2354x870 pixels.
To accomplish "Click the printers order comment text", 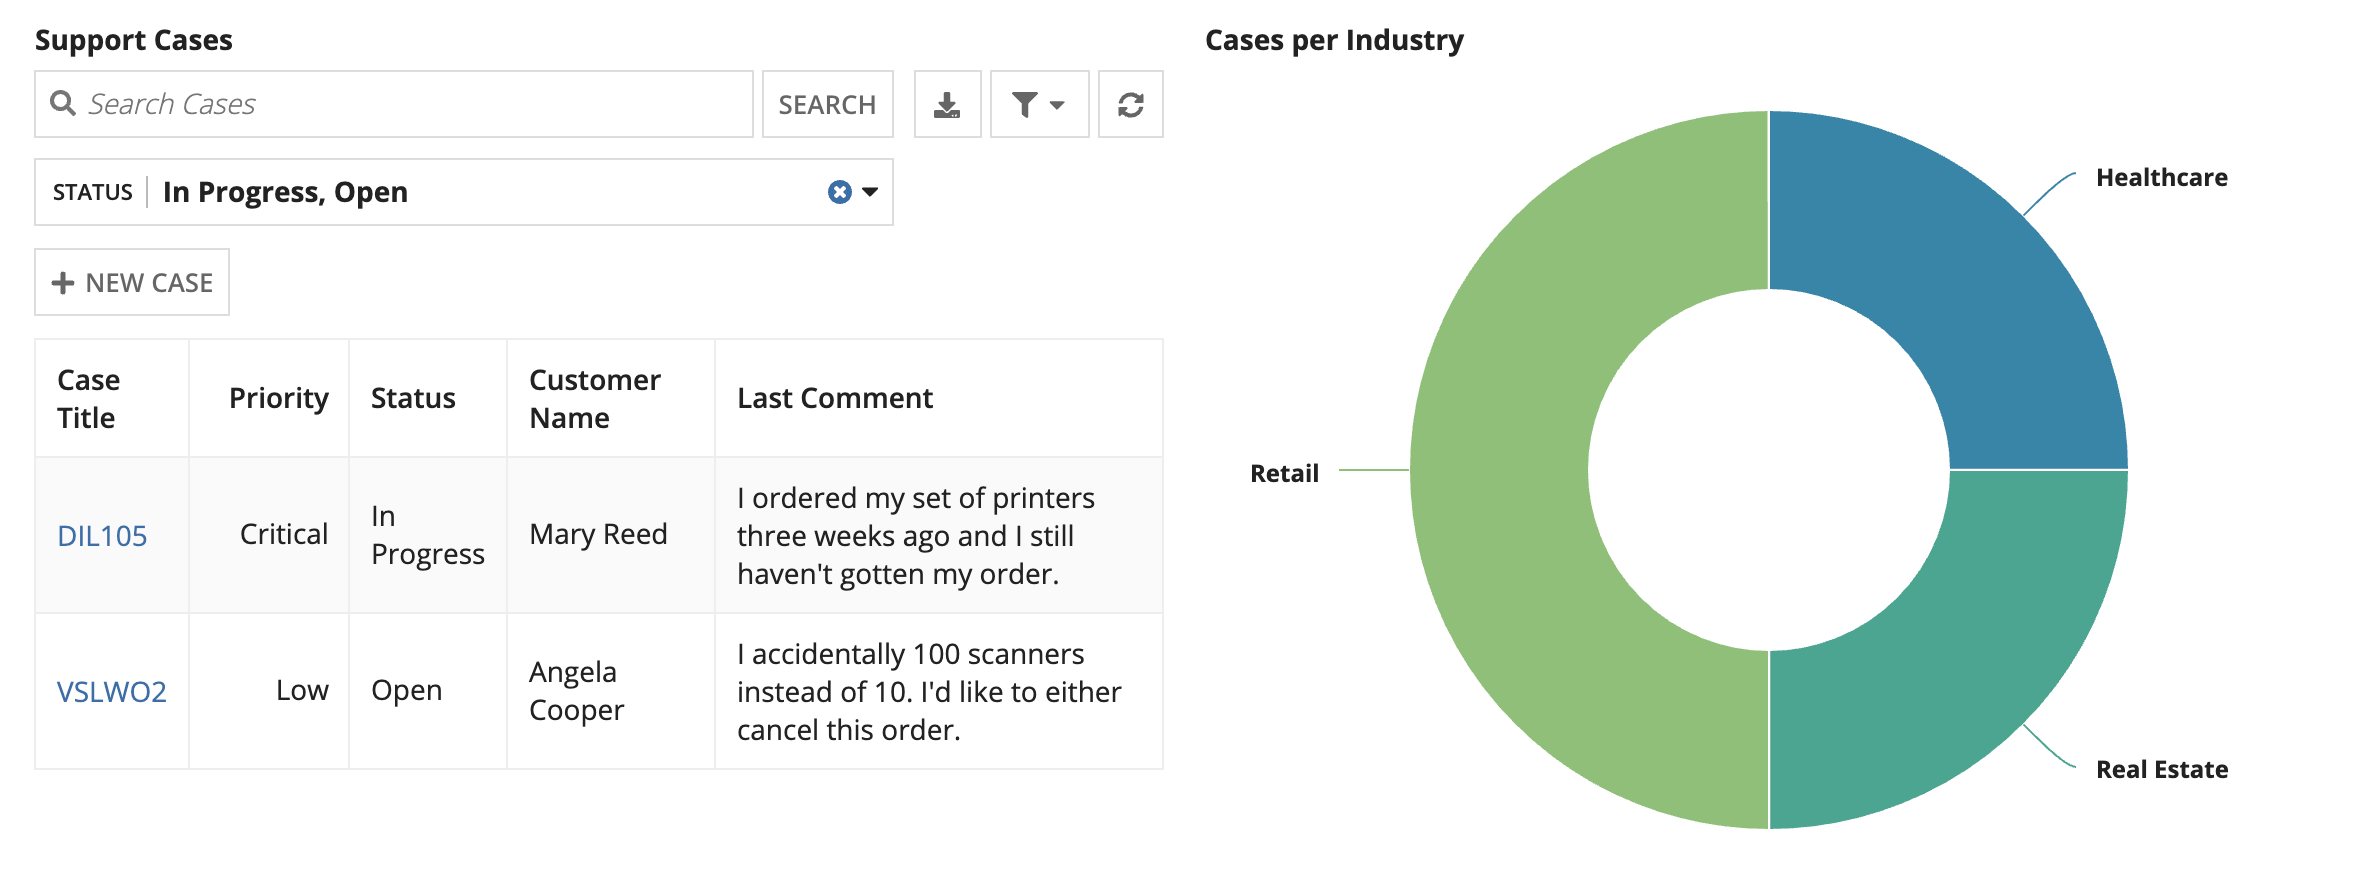I will 916,535.
